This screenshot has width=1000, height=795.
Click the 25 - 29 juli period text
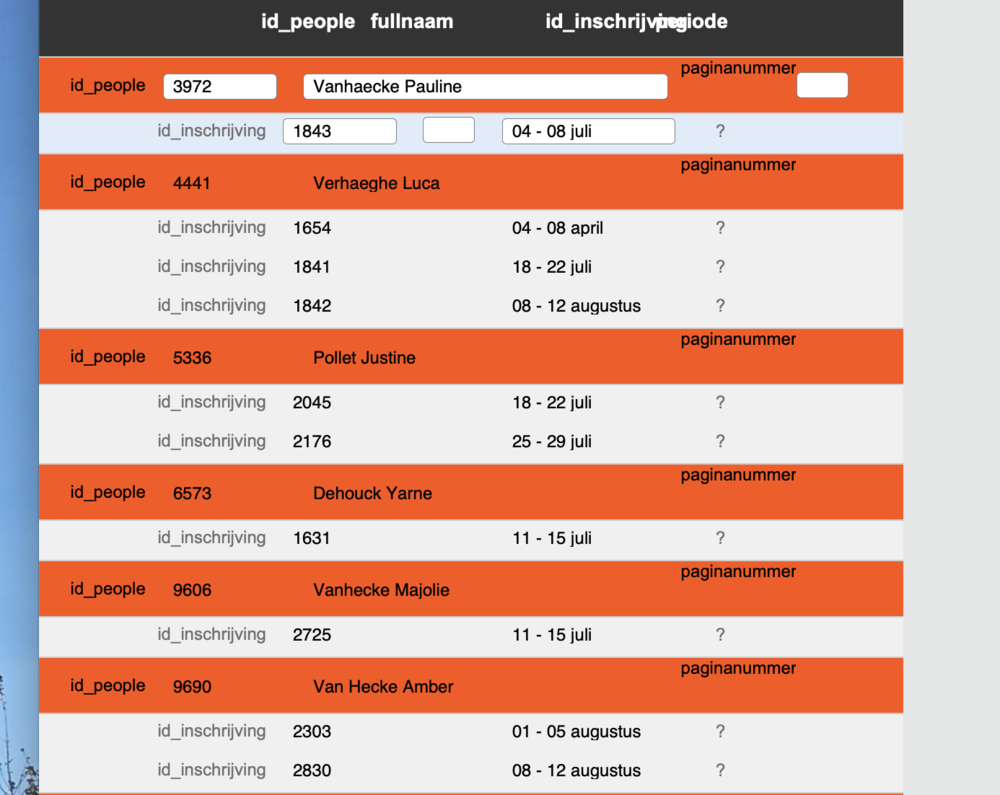(x=552, y=441)
